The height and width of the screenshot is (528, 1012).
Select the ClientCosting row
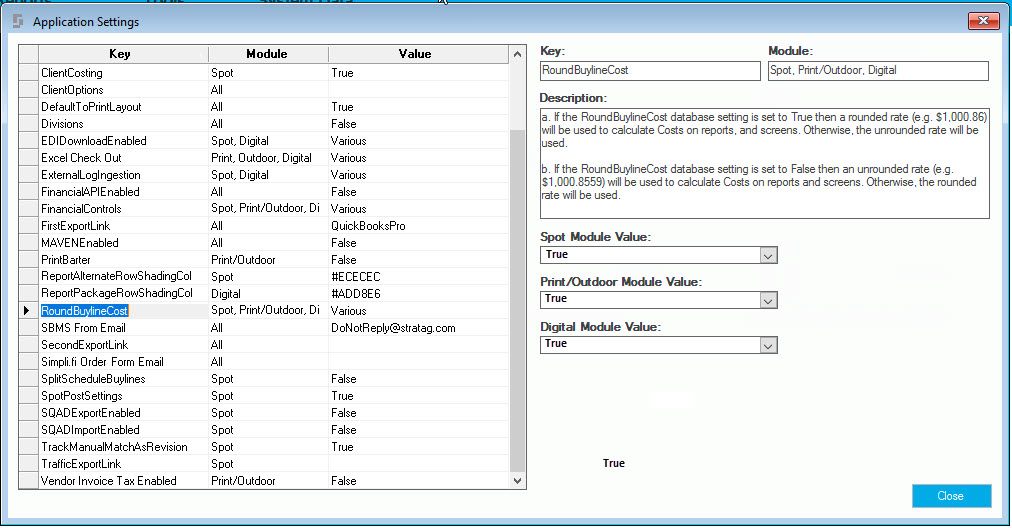pos(263,73)
